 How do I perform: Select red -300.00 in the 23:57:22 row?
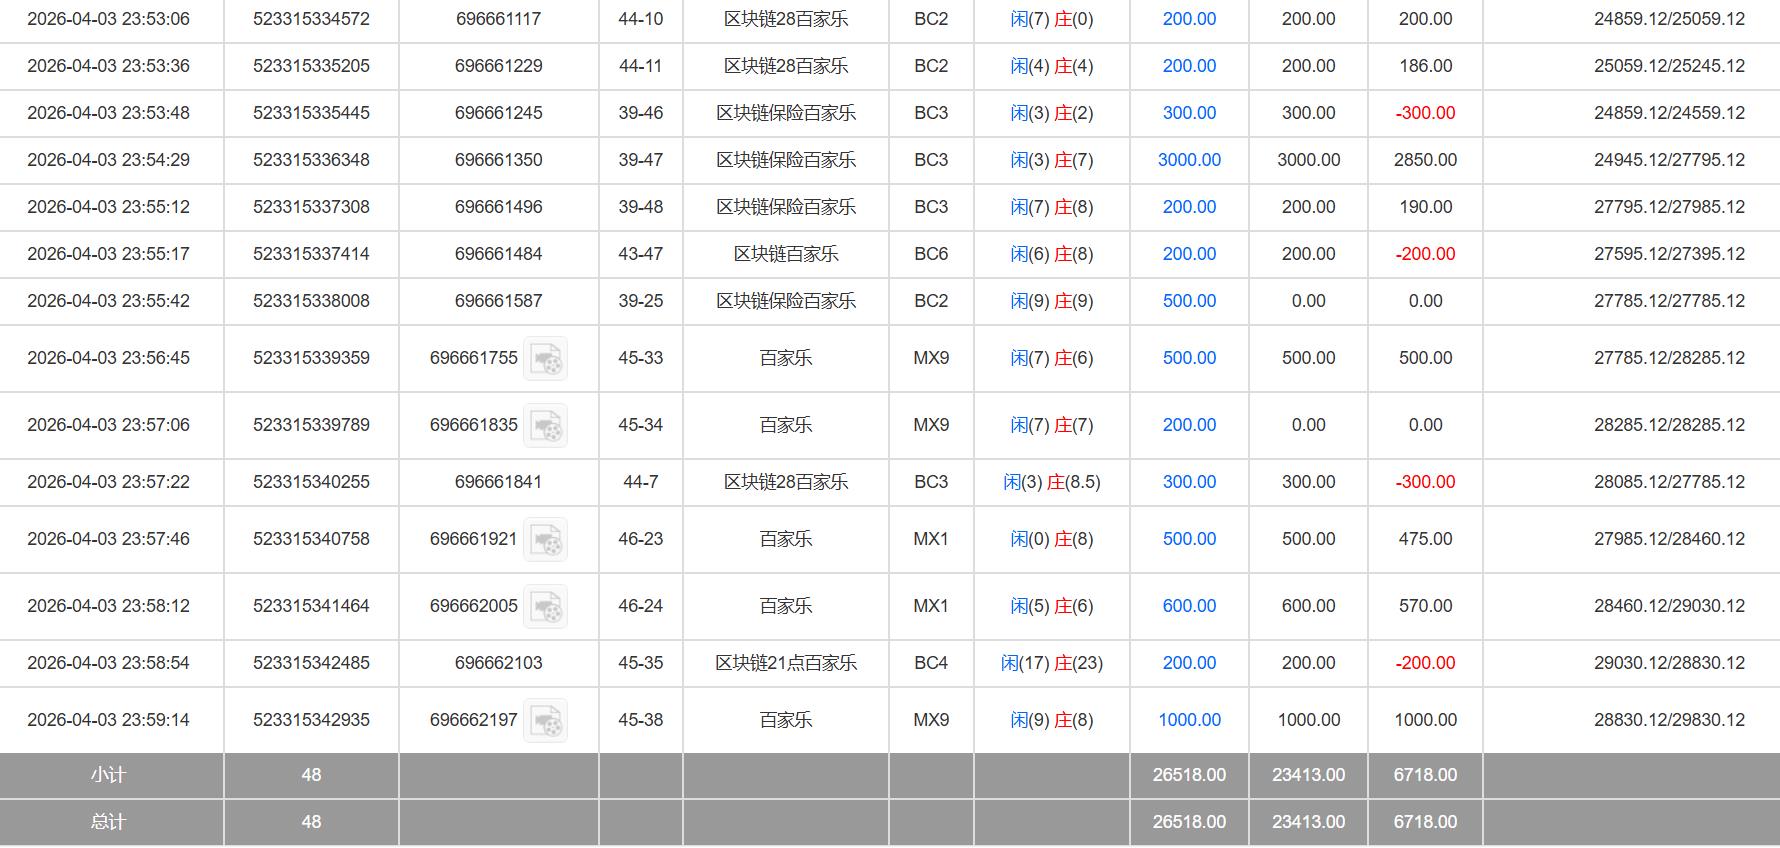click(1425, 482)
